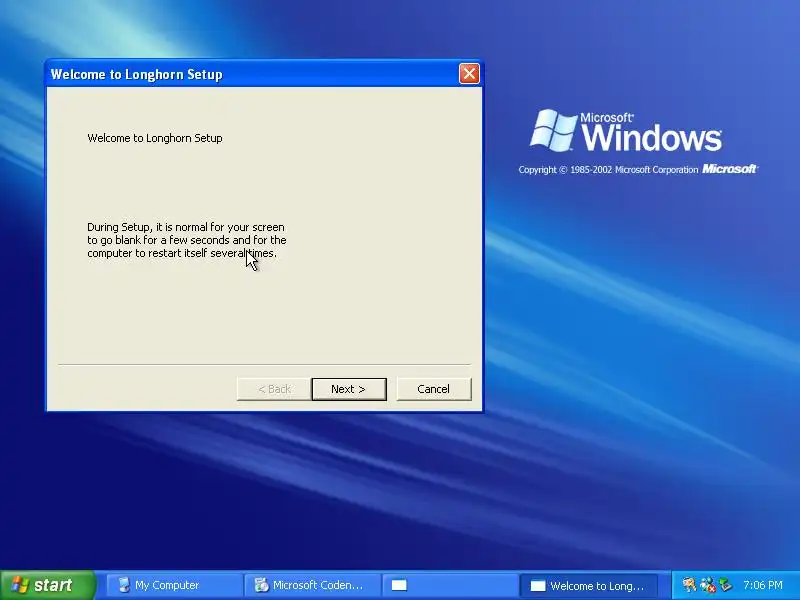This screenshot has height=600, width=800.
Task: Click the Next > button in Longhorn Setup
Action: pyautogui.click(x=349, y=389)
